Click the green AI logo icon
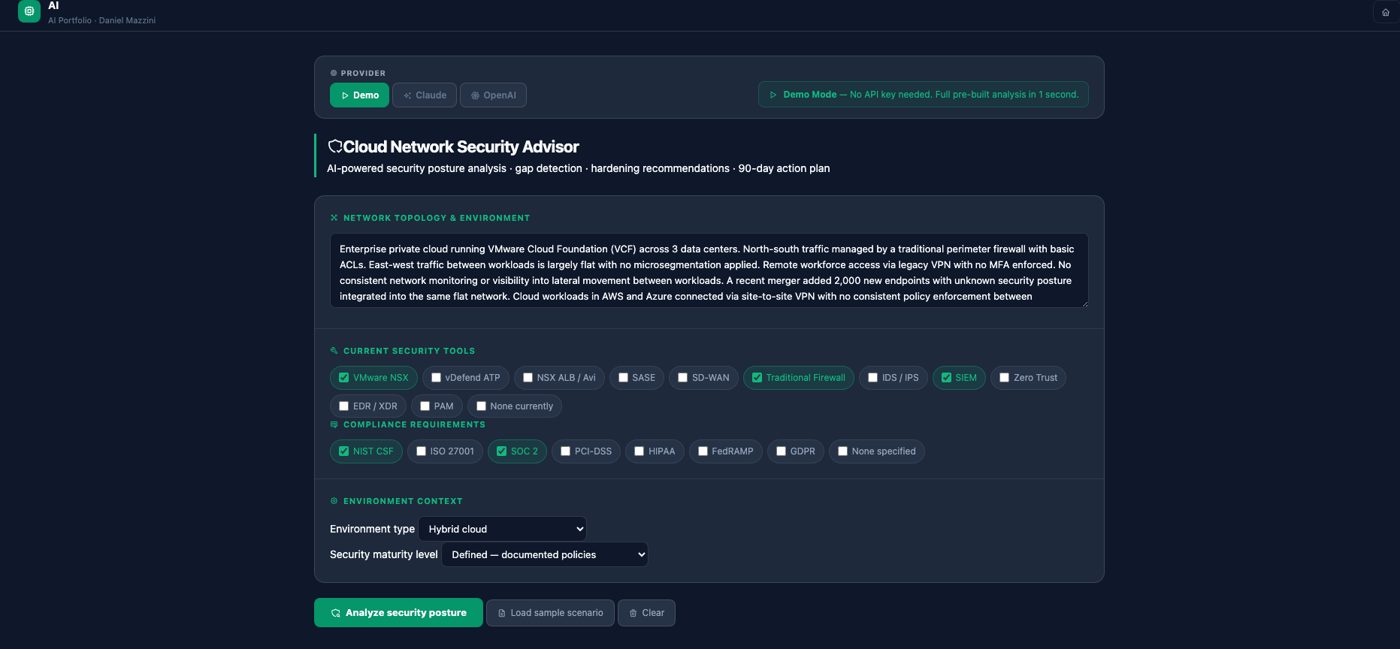Image resolution: width=1400 pixels, height=649 pixels. pos(29,11)
